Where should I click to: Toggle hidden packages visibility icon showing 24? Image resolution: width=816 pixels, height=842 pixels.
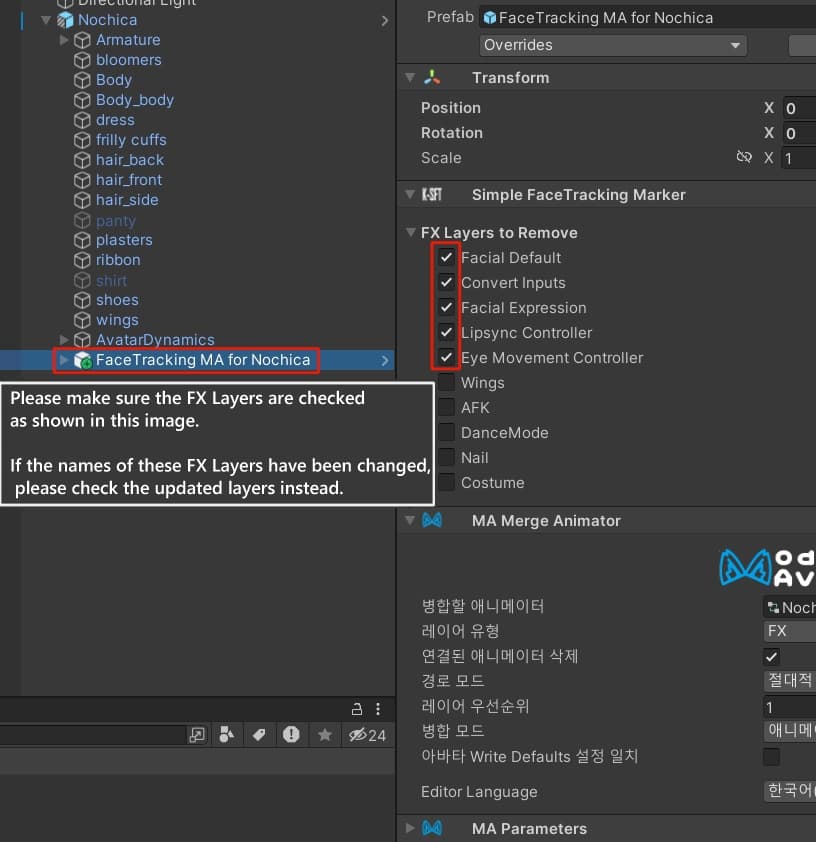367,735
